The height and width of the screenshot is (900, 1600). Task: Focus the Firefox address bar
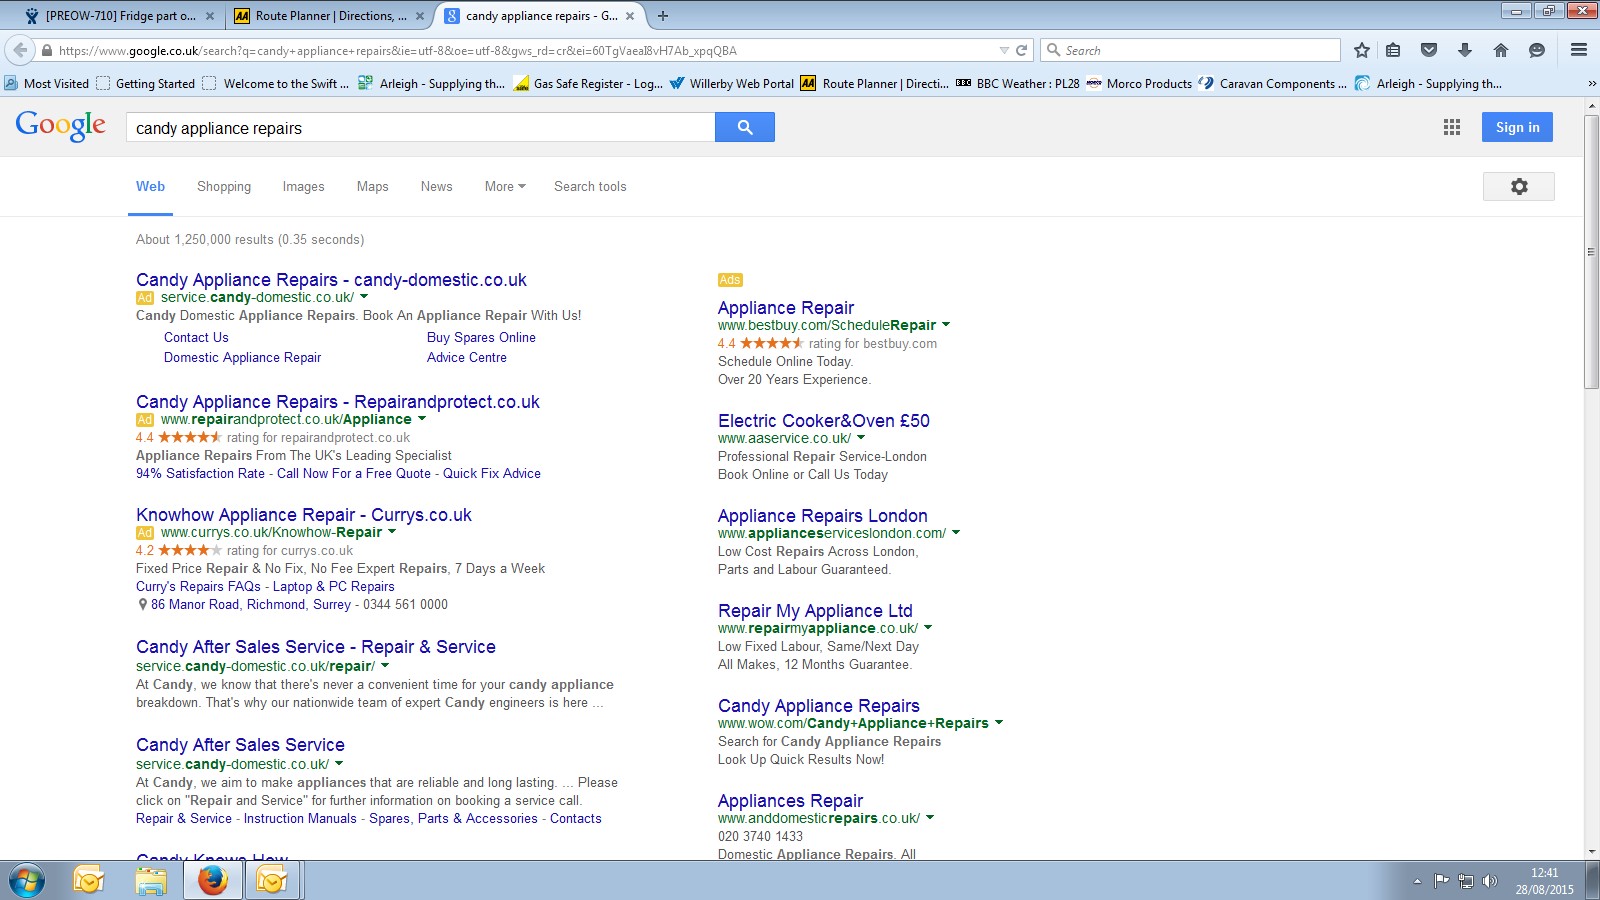coord(525,50)
